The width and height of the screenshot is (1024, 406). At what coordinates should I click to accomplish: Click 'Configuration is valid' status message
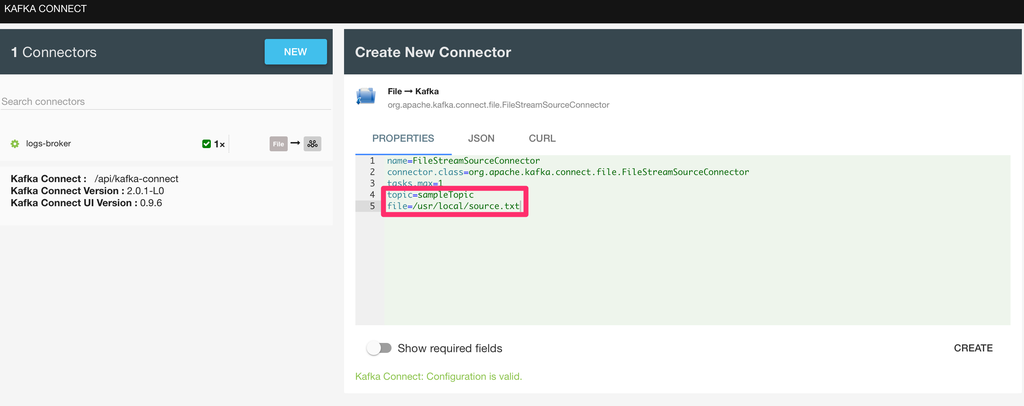click(439, 377)
